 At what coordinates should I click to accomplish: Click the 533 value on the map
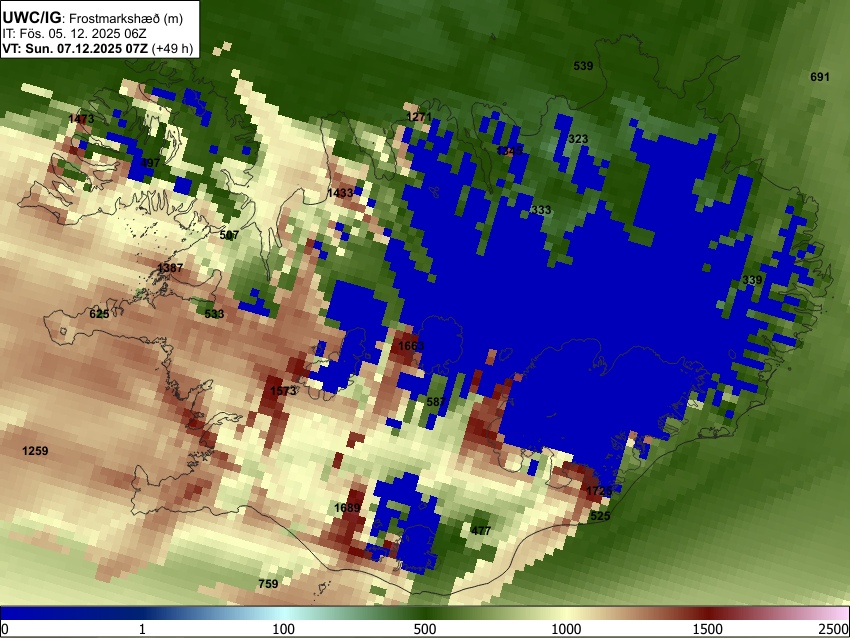coord(214,314)
